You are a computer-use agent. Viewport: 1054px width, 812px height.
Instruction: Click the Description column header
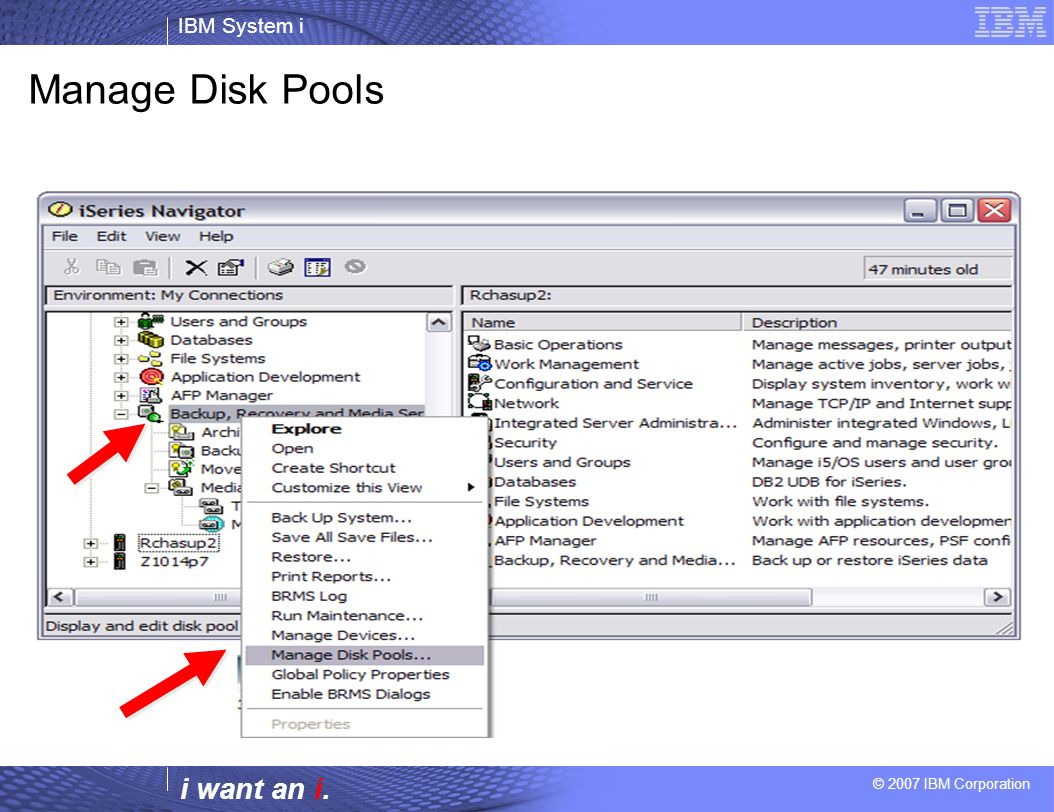tap(877, 323)
